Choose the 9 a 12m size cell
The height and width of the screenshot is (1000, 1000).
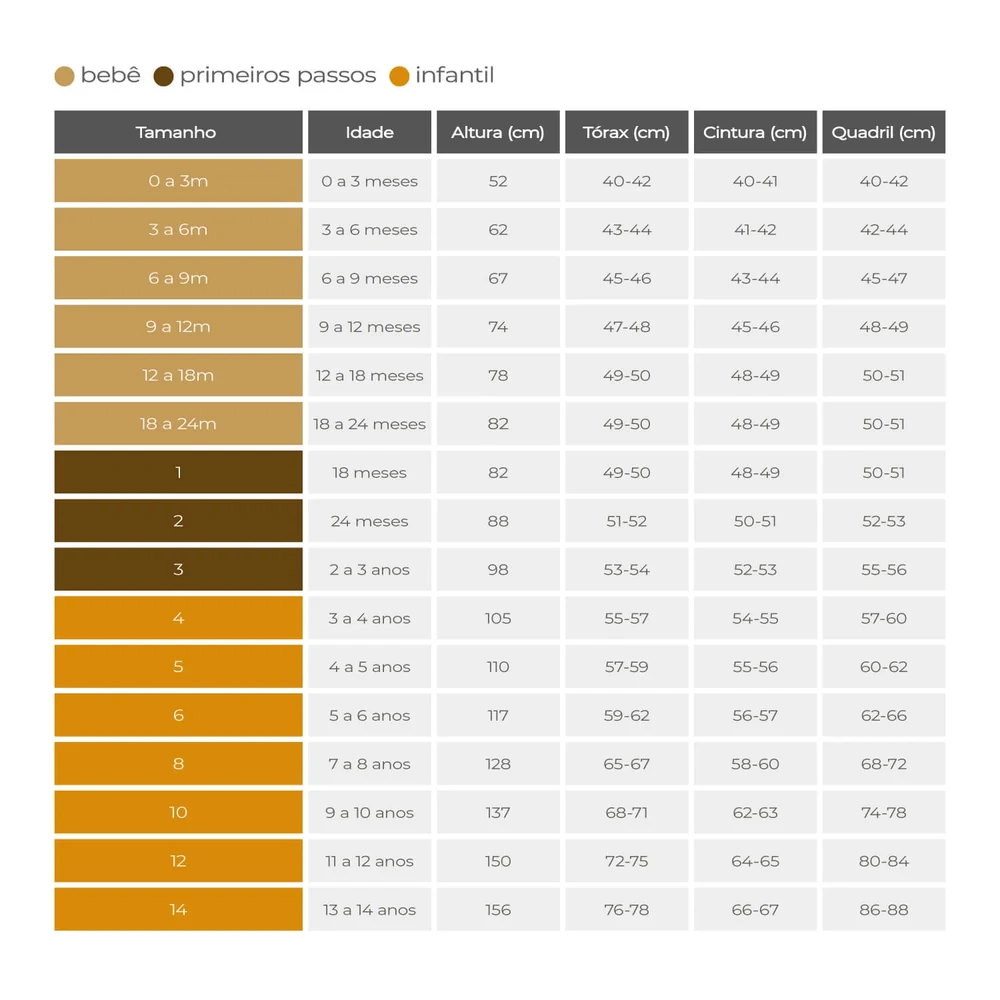(179, 327)
